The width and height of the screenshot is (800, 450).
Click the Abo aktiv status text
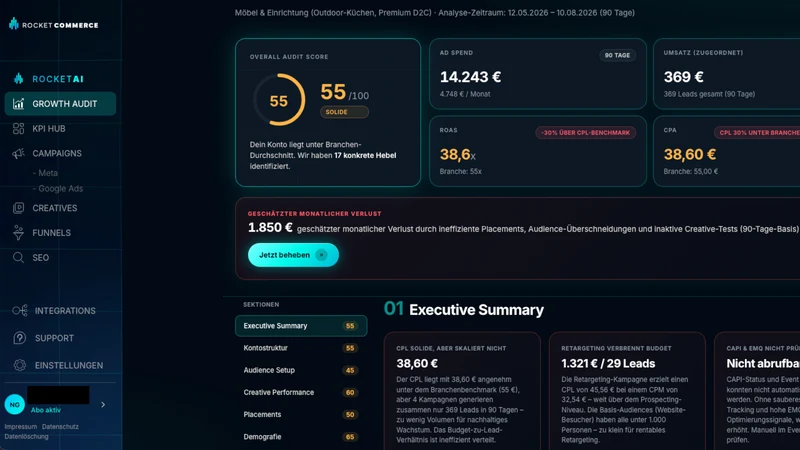pos(45,410)
